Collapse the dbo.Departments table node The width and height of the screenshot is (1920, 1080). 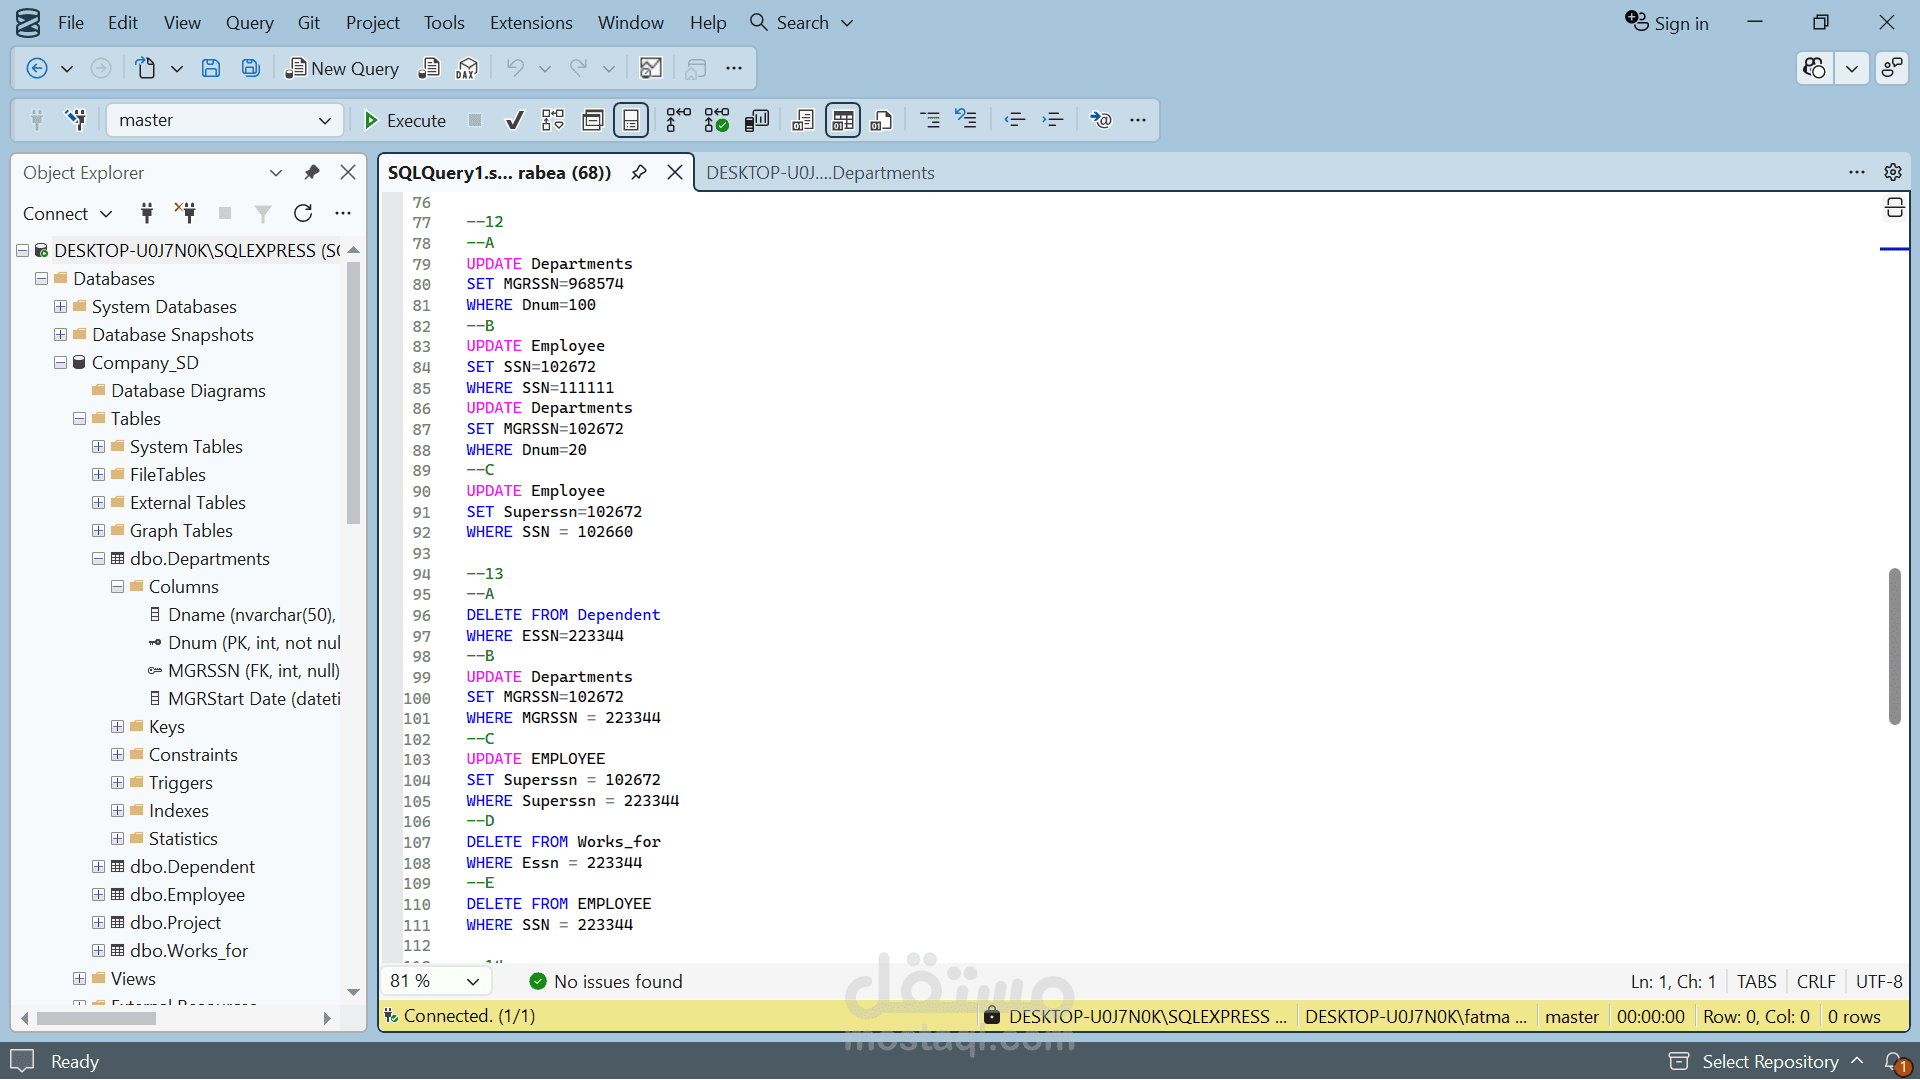(99, 559)
